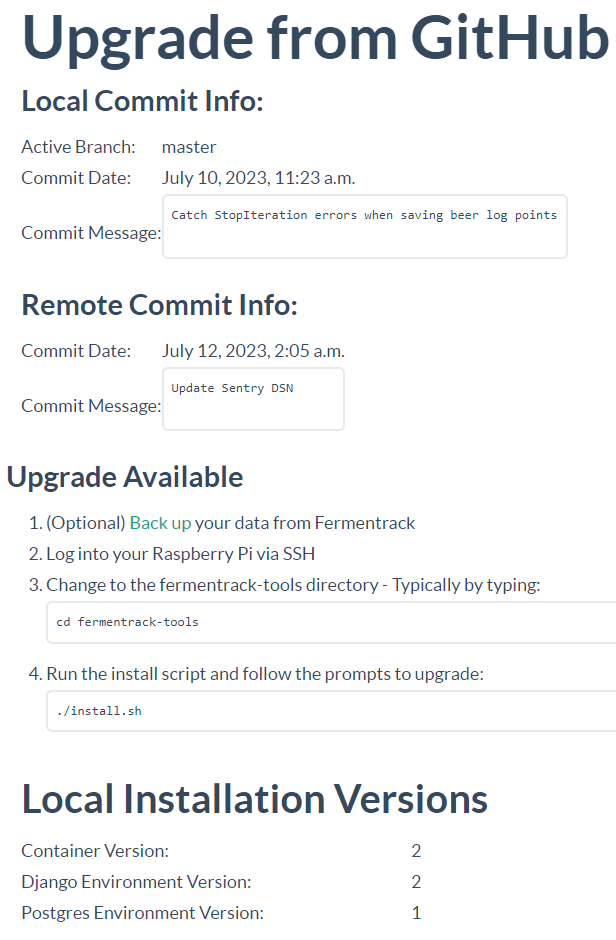Viewport: 616px width, 940px height.
Task: Click the 'Change to the fermentrack-tools directory' step
Action: point(293,585)
